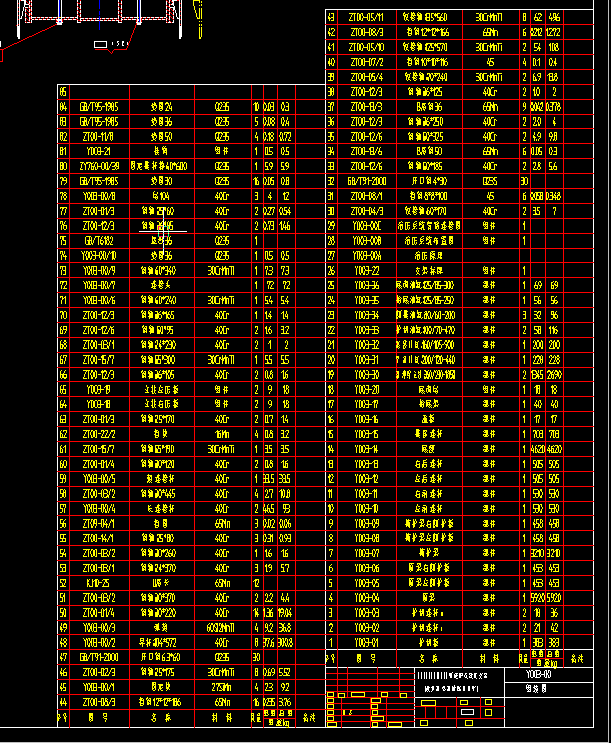The height and width of the screenshot is (743, 611).
Task: Select YX08-00/2 code in row 48
Action: [99, 643]
